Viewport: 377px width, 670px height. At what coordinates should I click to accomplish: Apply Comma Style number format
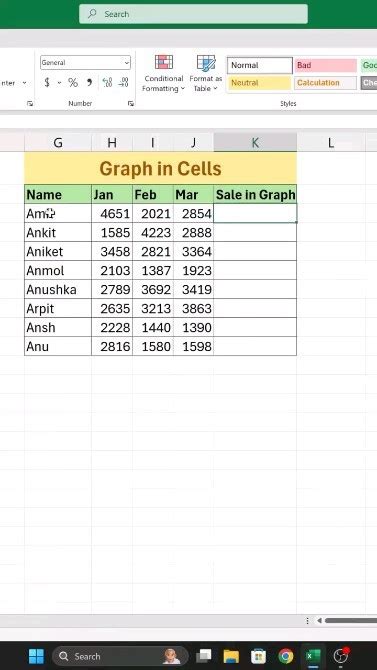[x=89, y=82]
